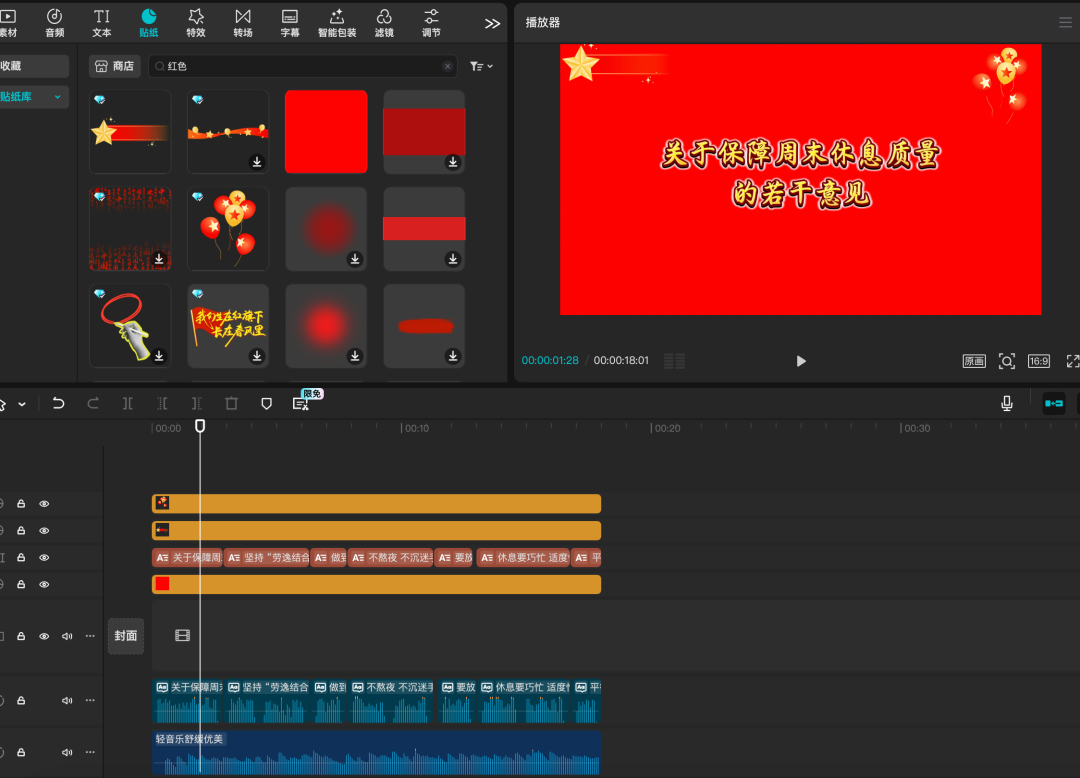The width and height of the screenshot is (1080, 778).
Task: Switch to the 字幕 captions tab
Action: [290, 22]
